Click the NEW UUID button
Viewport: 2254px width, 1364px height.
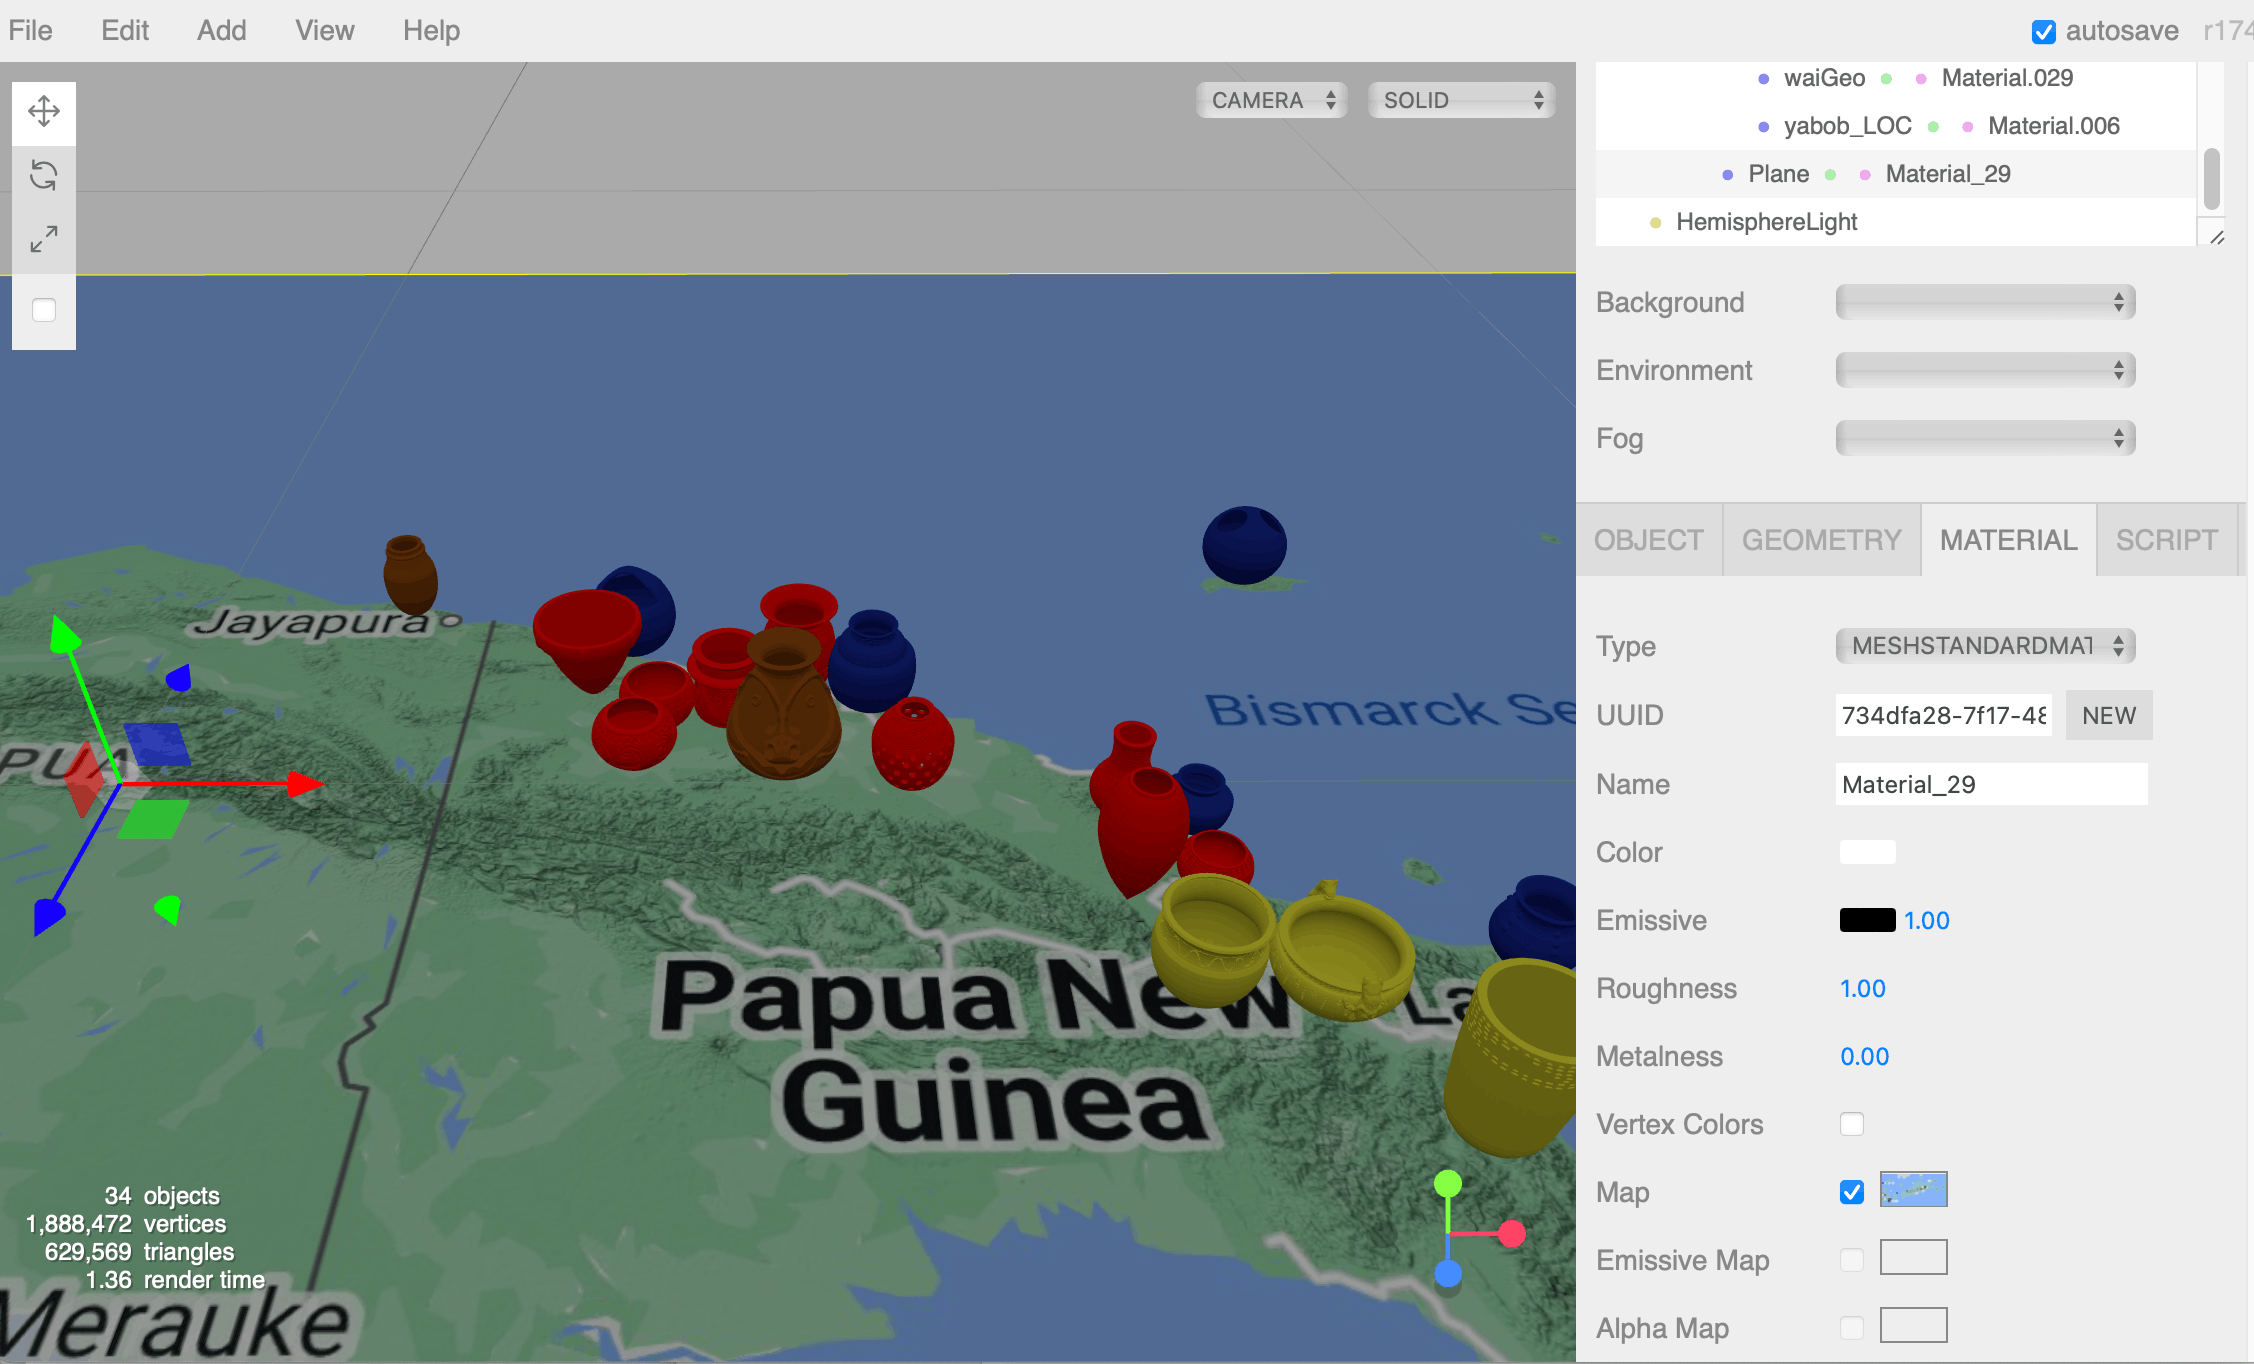tap(2109, 715)
